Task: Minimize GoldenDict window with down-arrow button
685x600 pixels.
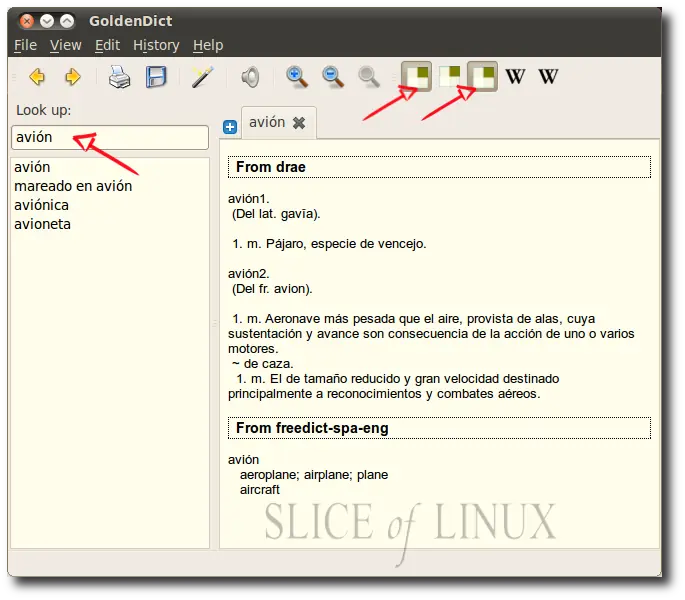Action: [x=47, y=21]
